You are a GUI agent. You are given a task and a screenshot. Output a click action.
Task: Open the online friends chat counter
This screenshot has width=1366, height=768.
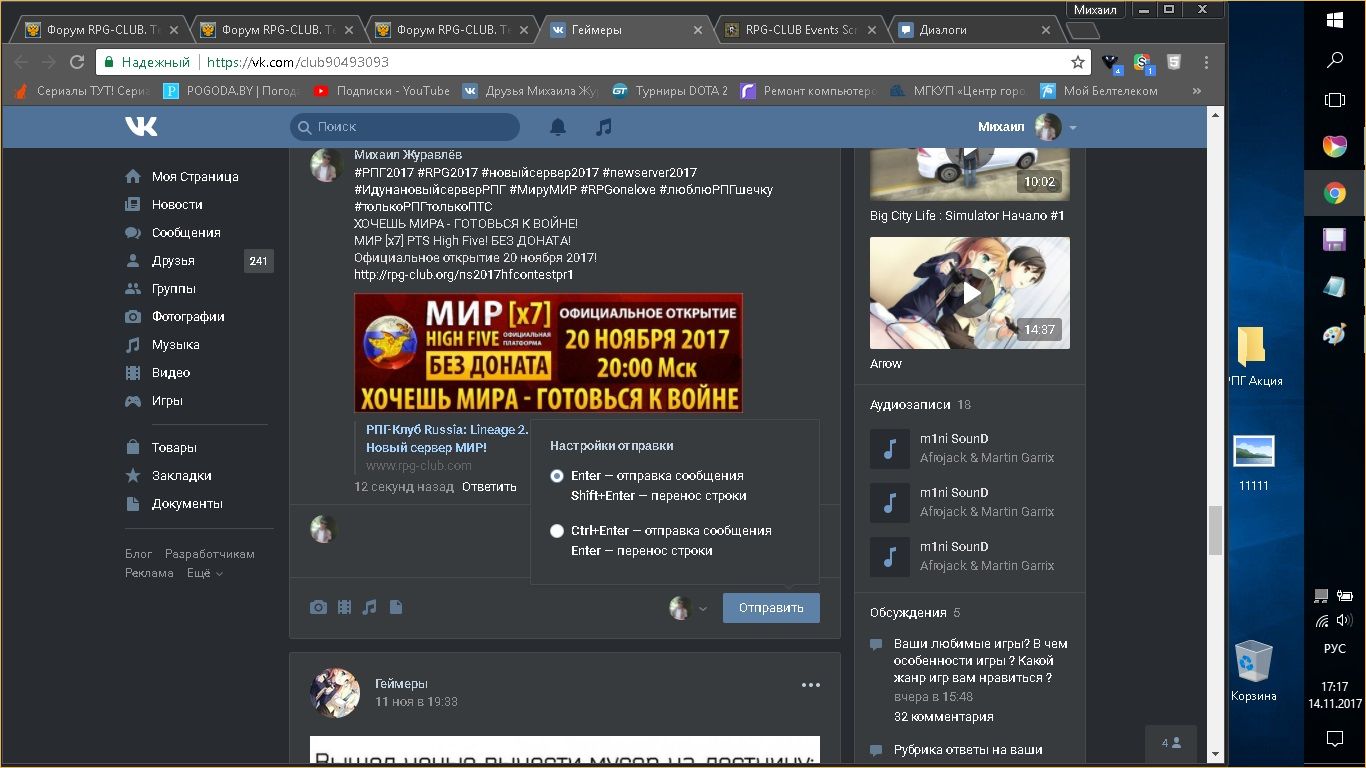pos(1171,743)
